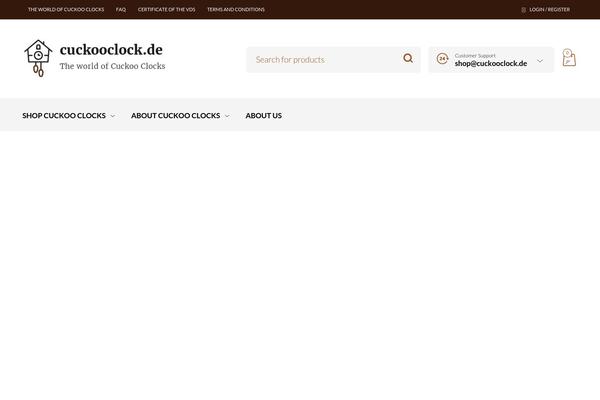Open the Shop Cuckoo Clocks menu
The image size is (600, 400).
pyautogui.click(x=64, y=116)
